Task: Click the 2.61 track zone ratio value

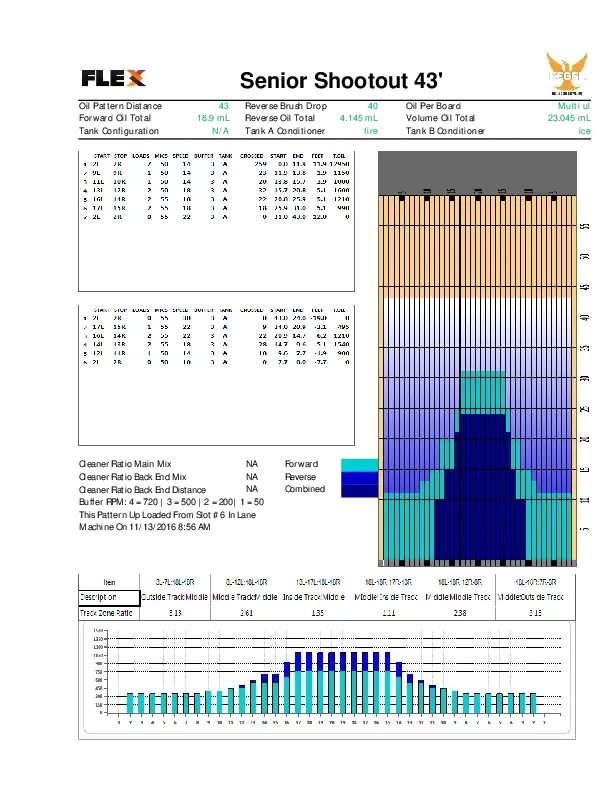Action: 246,612
